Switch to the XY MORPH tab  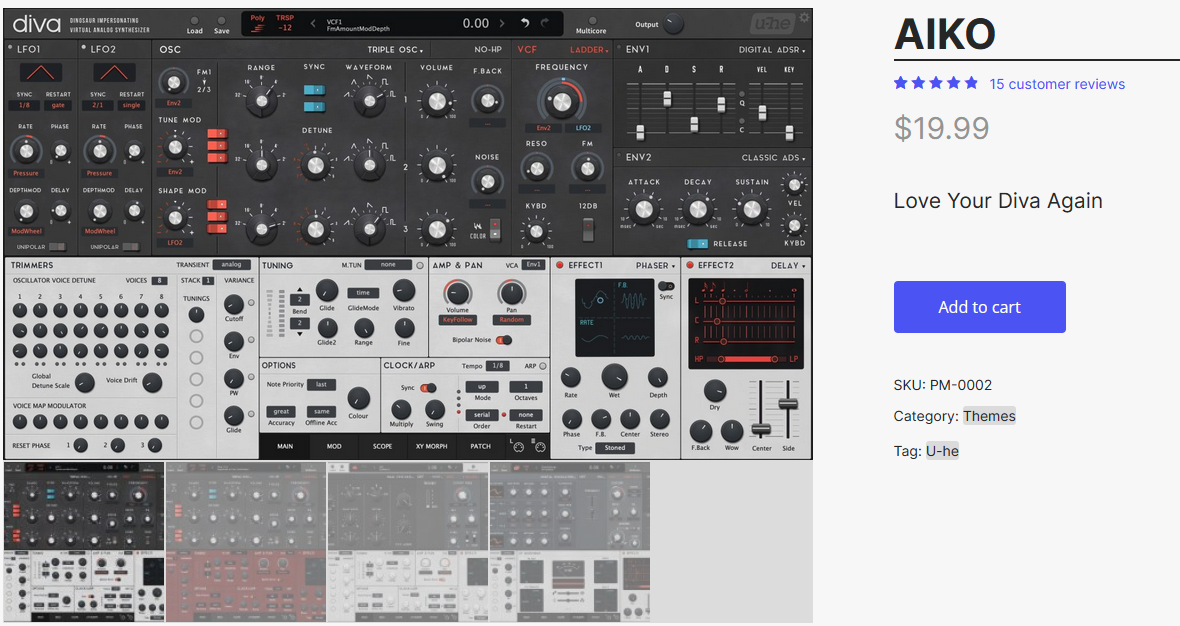pyautogui.click(x=431, y=446)
